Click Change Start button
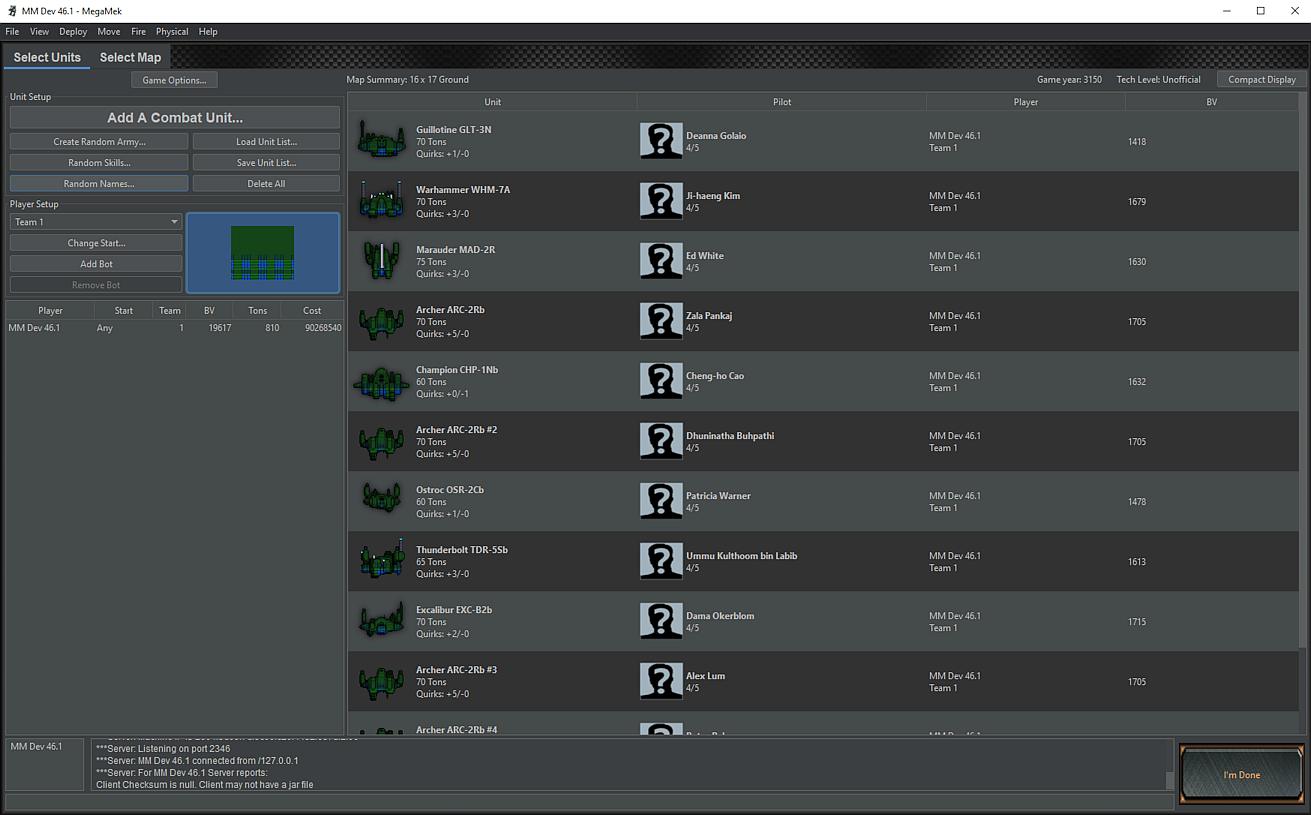Image resolution: width=1311 pixels, height=815 pixels. pos(96,243)
